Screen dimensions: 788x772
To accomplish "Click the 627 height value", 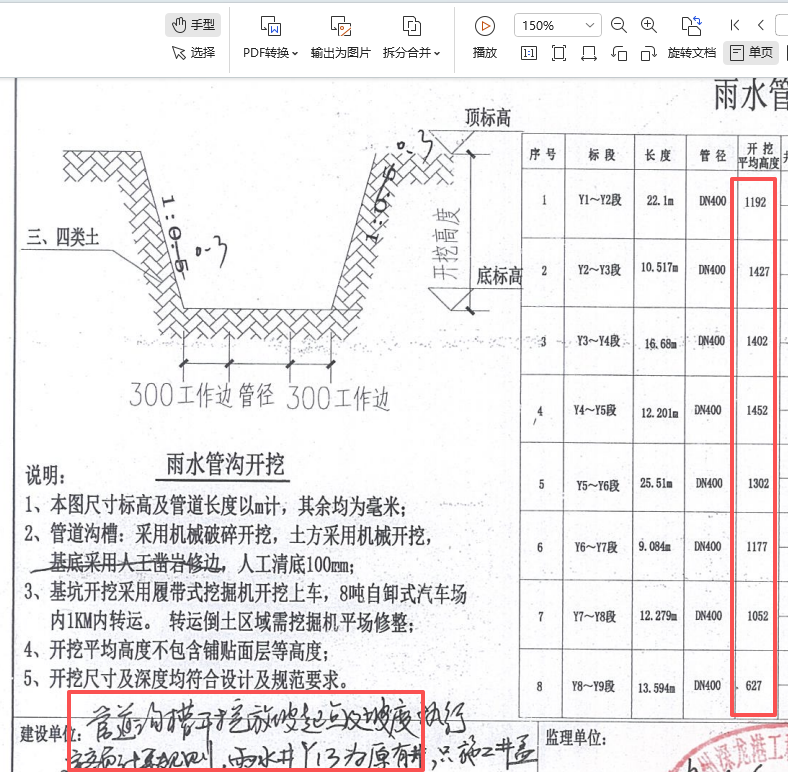I will tap(753, 686).
